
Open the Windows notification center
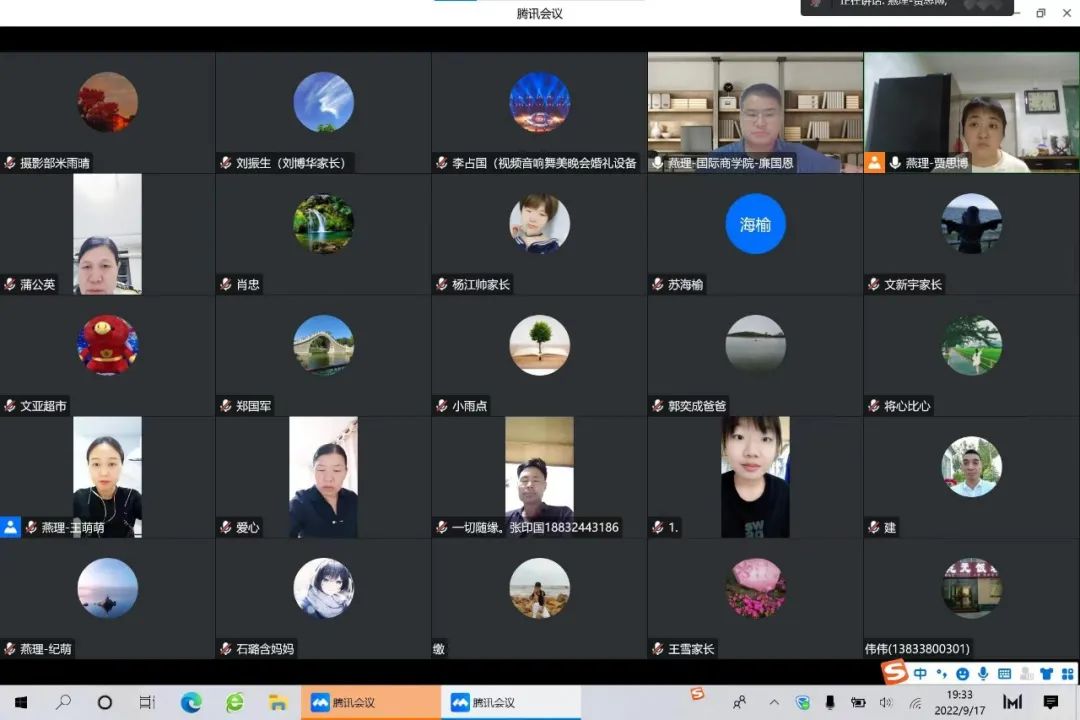pyautogui.click(x=1051, y=702)
